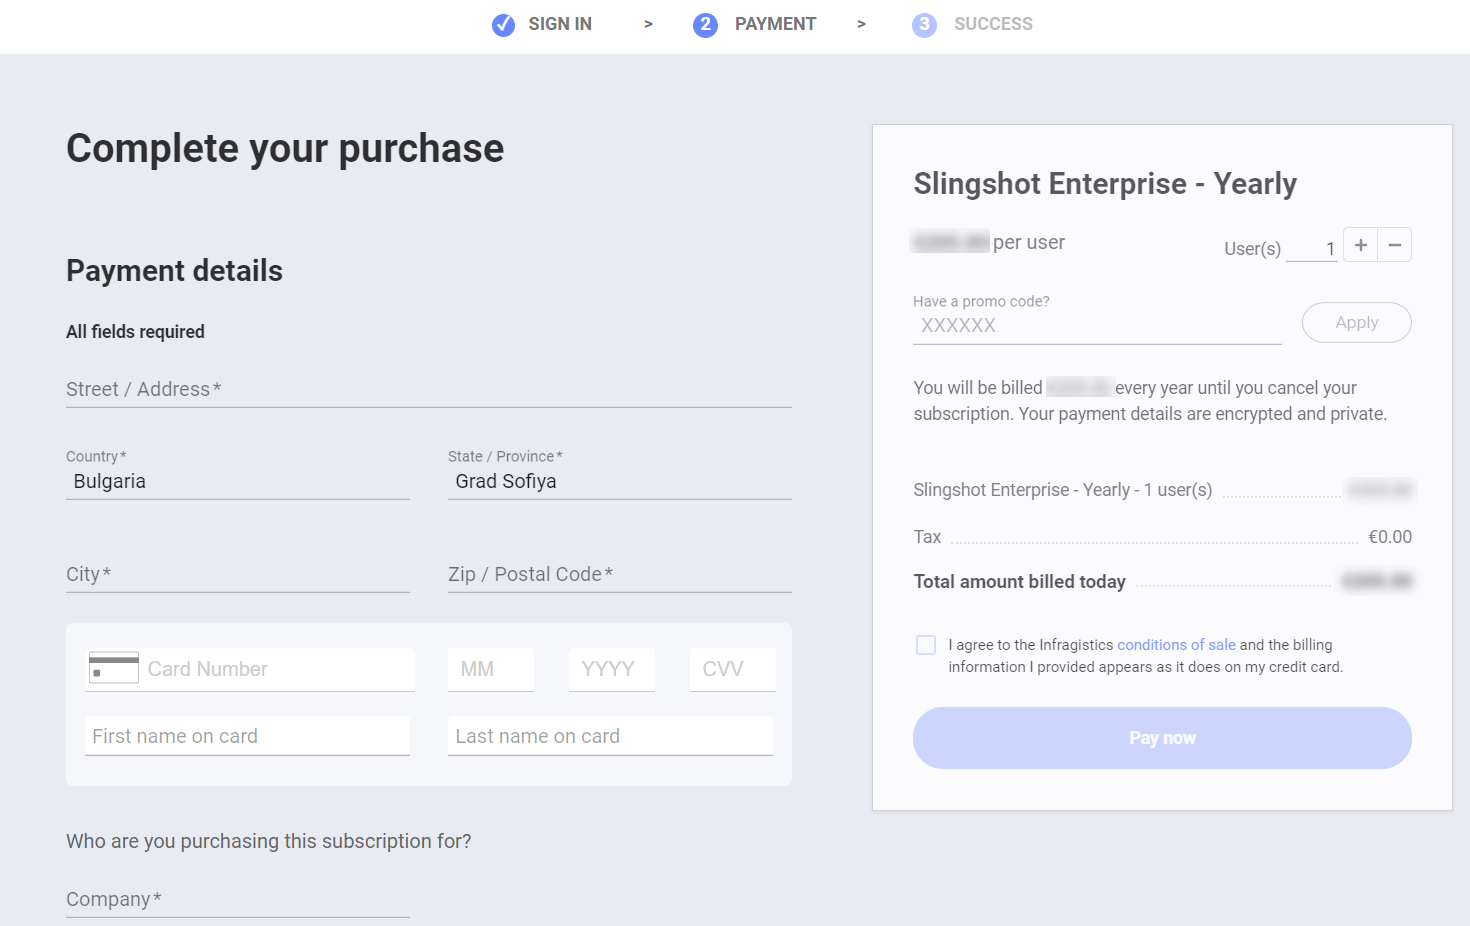Focus the promo code XXXXXX field
The height and width of the screenshot is (926, 1470).
point(1097,325)
